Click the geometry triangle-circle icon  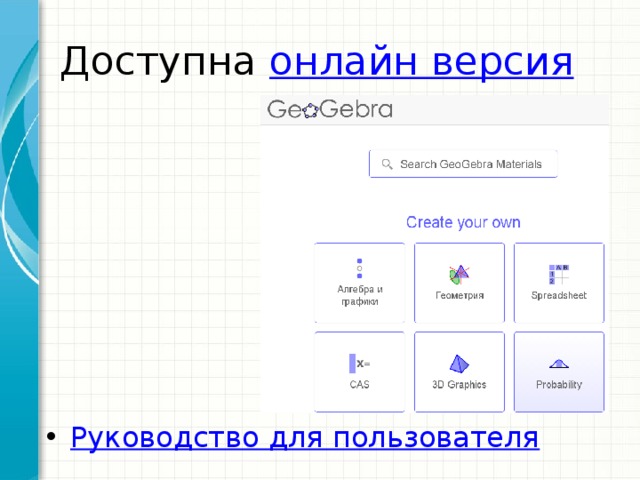pyautogui.click(x=459, y=274)
